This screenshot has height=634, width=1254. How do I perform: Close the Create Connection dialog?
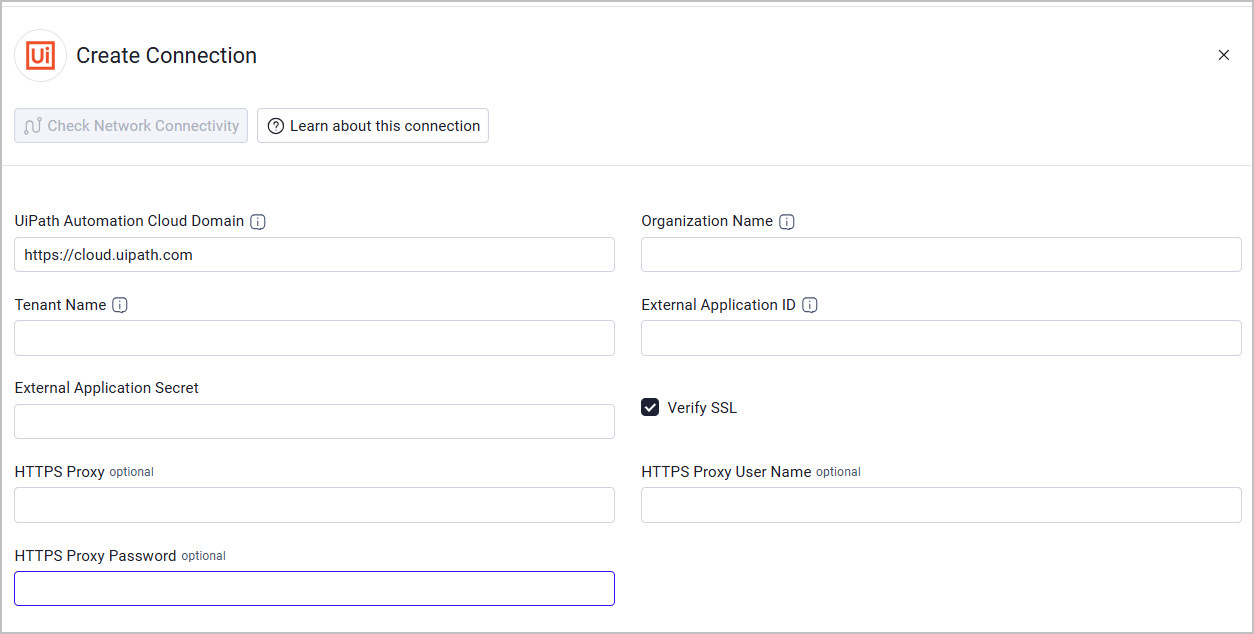(1224, 55)
